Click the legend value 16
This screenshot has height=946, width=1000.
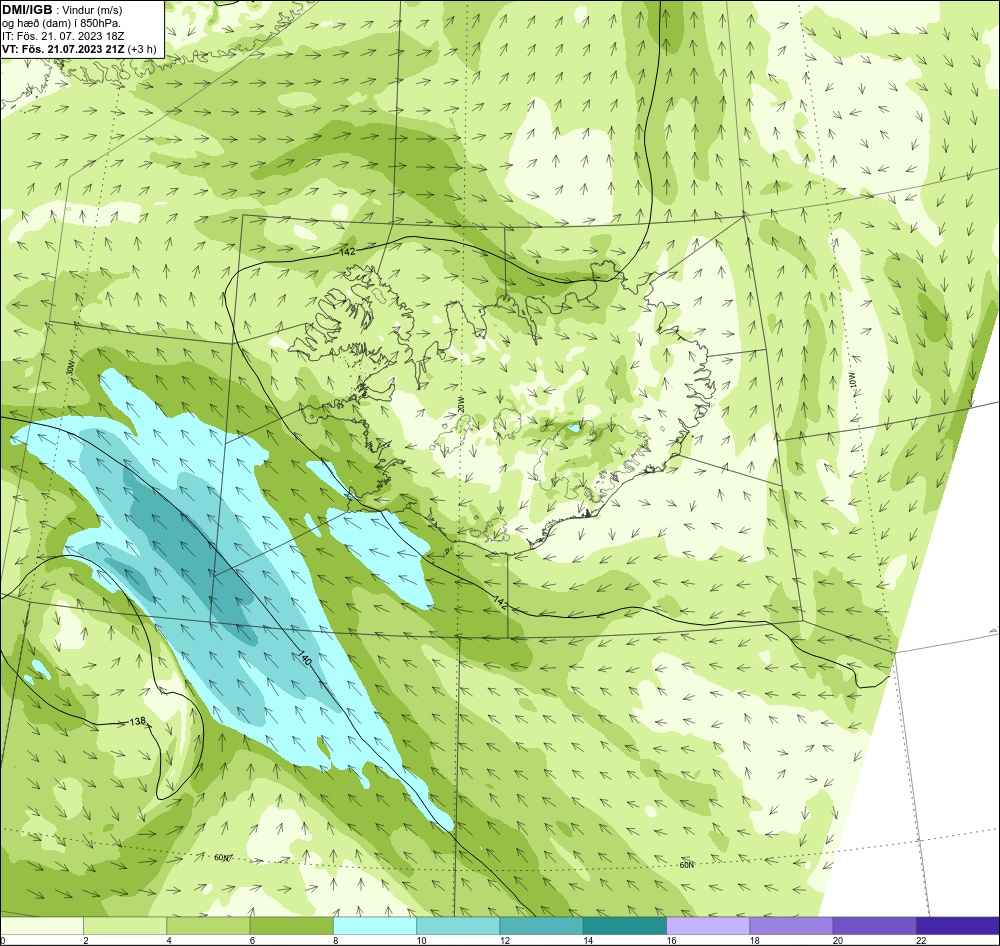click(x=672, y=940)
